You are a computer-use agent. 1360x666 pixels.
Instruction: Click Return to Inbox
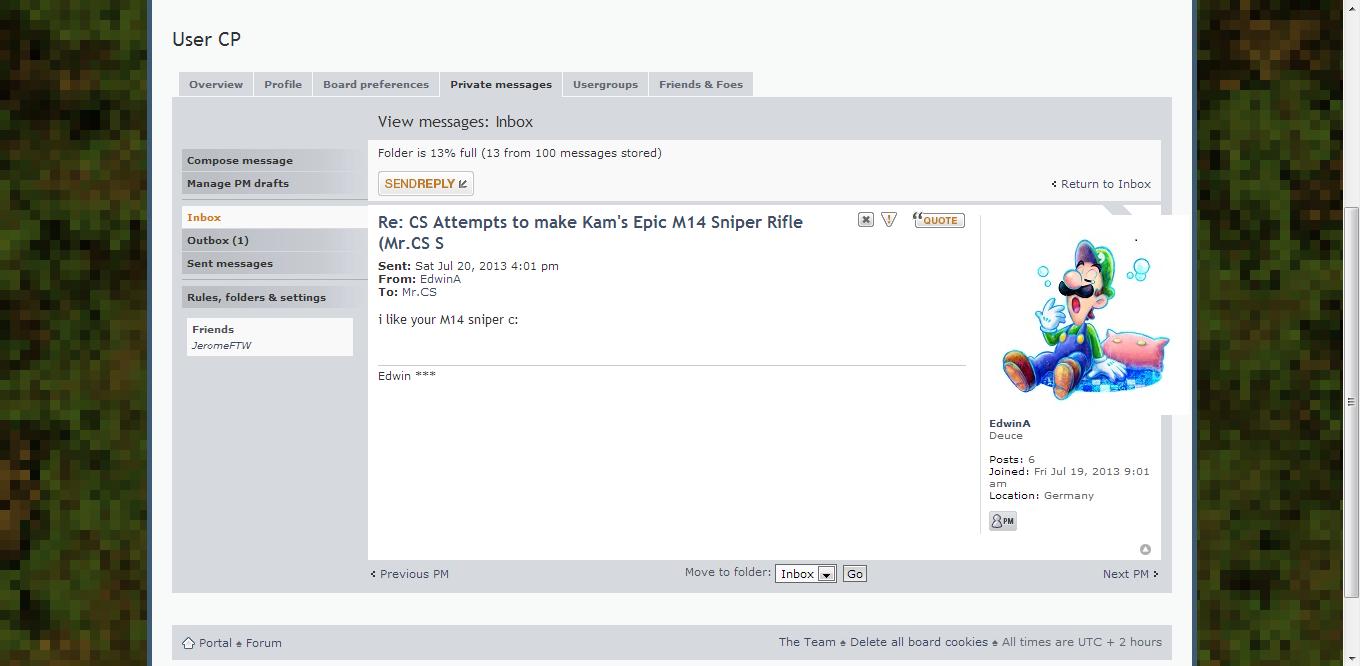tap(1105, 184)
